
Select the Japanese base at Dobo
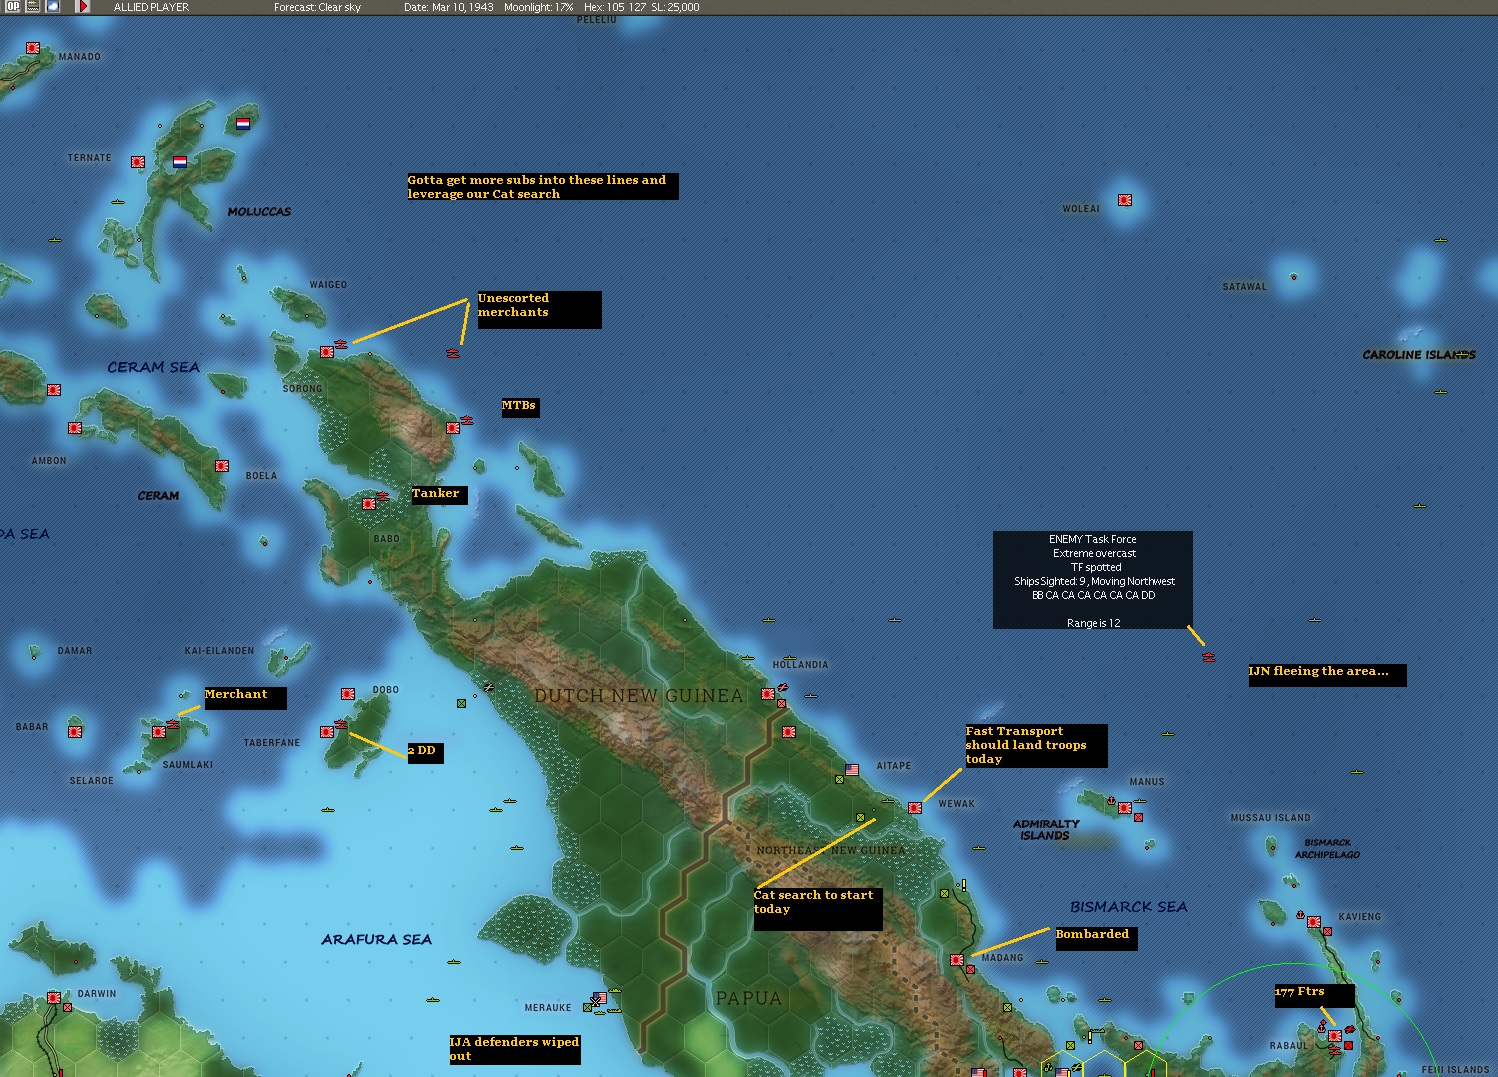348,694
